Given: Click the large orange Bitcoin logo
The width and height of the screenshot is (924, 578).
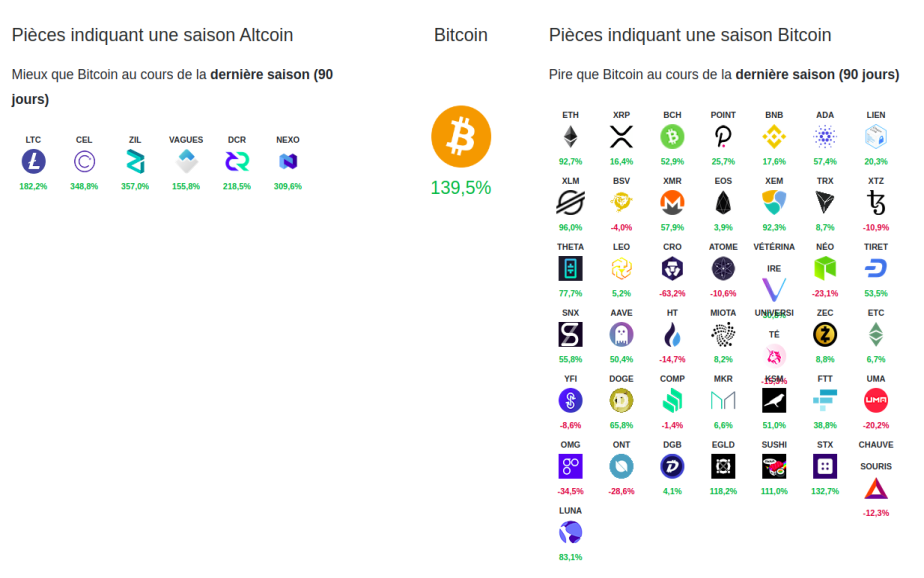Looking at the screenshot, I should coord(461,137).
